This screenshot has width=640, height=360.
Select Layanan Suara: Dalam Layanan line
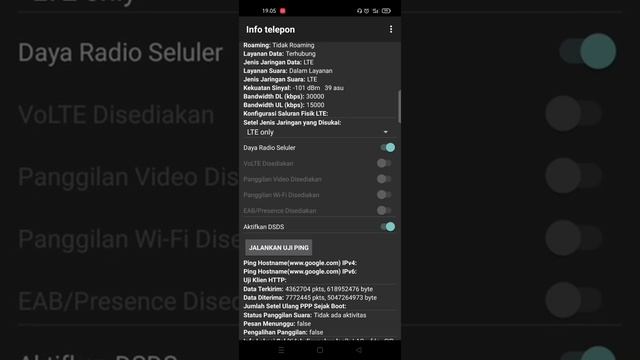pyautogui.click(x=288, y=71)
